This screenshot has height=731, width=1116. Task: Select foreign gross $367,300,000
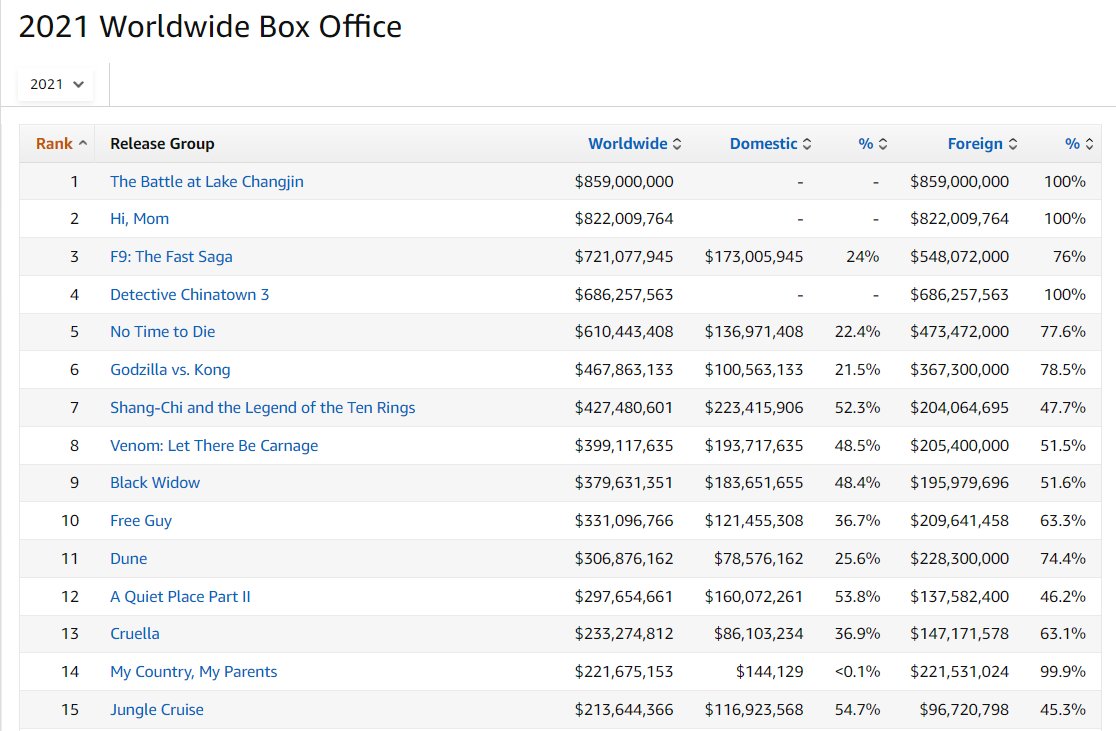click(959, 369)
